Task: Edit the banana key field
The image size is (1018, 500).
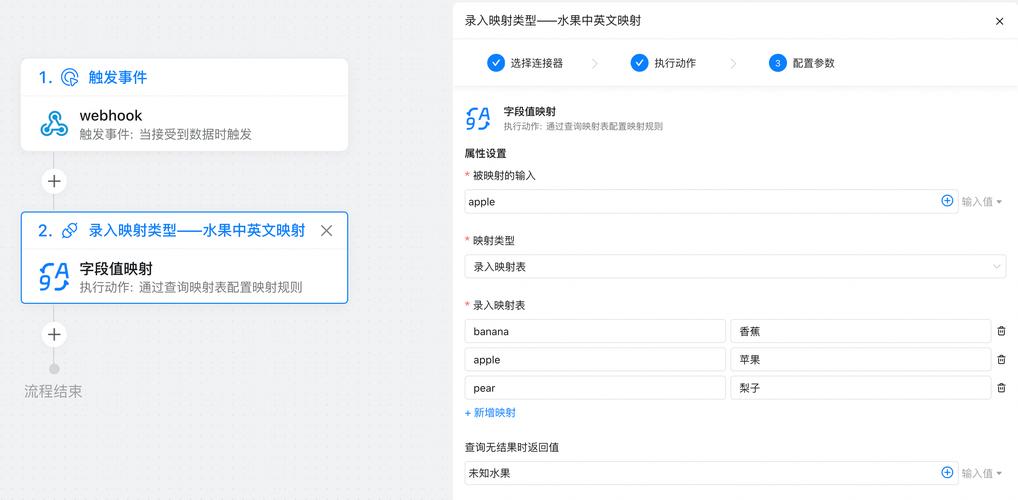Action: 595,331
